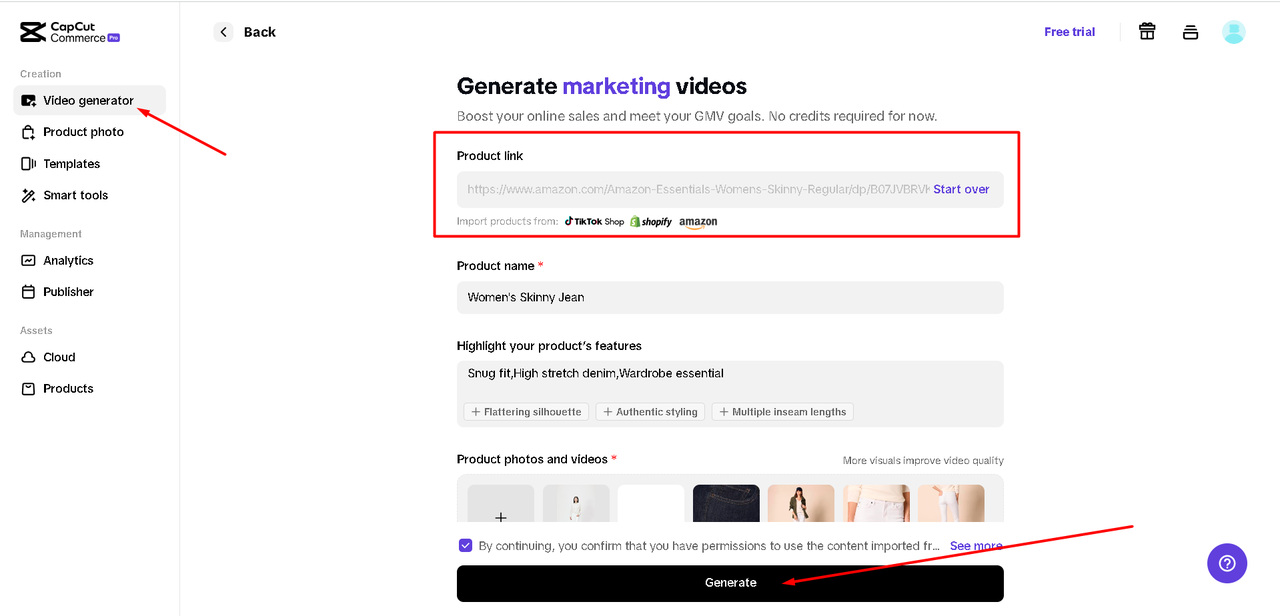Image resolution: width=1280 pixels, height=616 pixels.
Task: Click the Video generator sidebar icon
Action: tap(28, 101)
